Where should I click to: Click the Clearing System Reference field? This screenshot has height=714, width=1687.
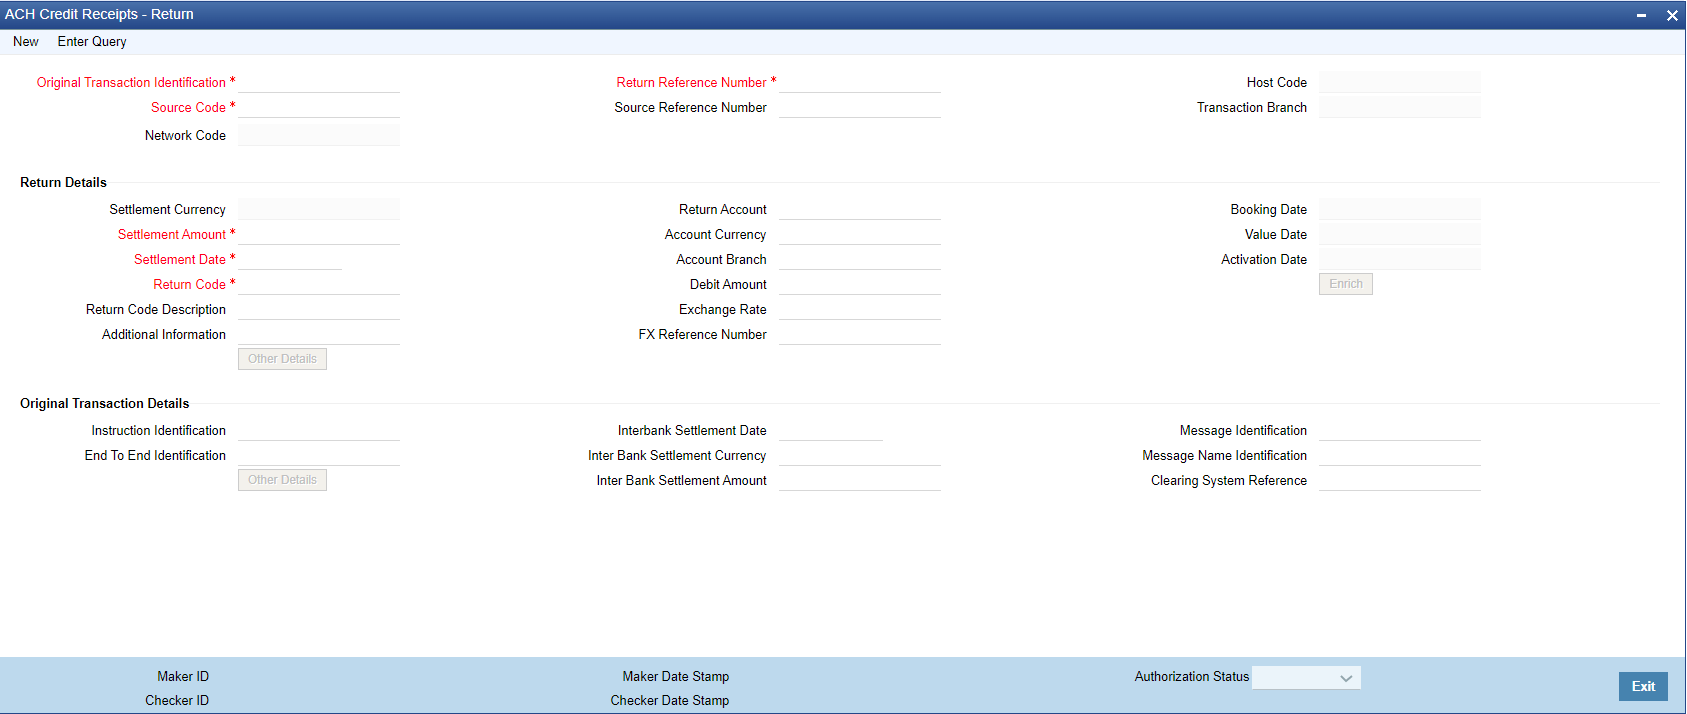[x=1400, y=480]
